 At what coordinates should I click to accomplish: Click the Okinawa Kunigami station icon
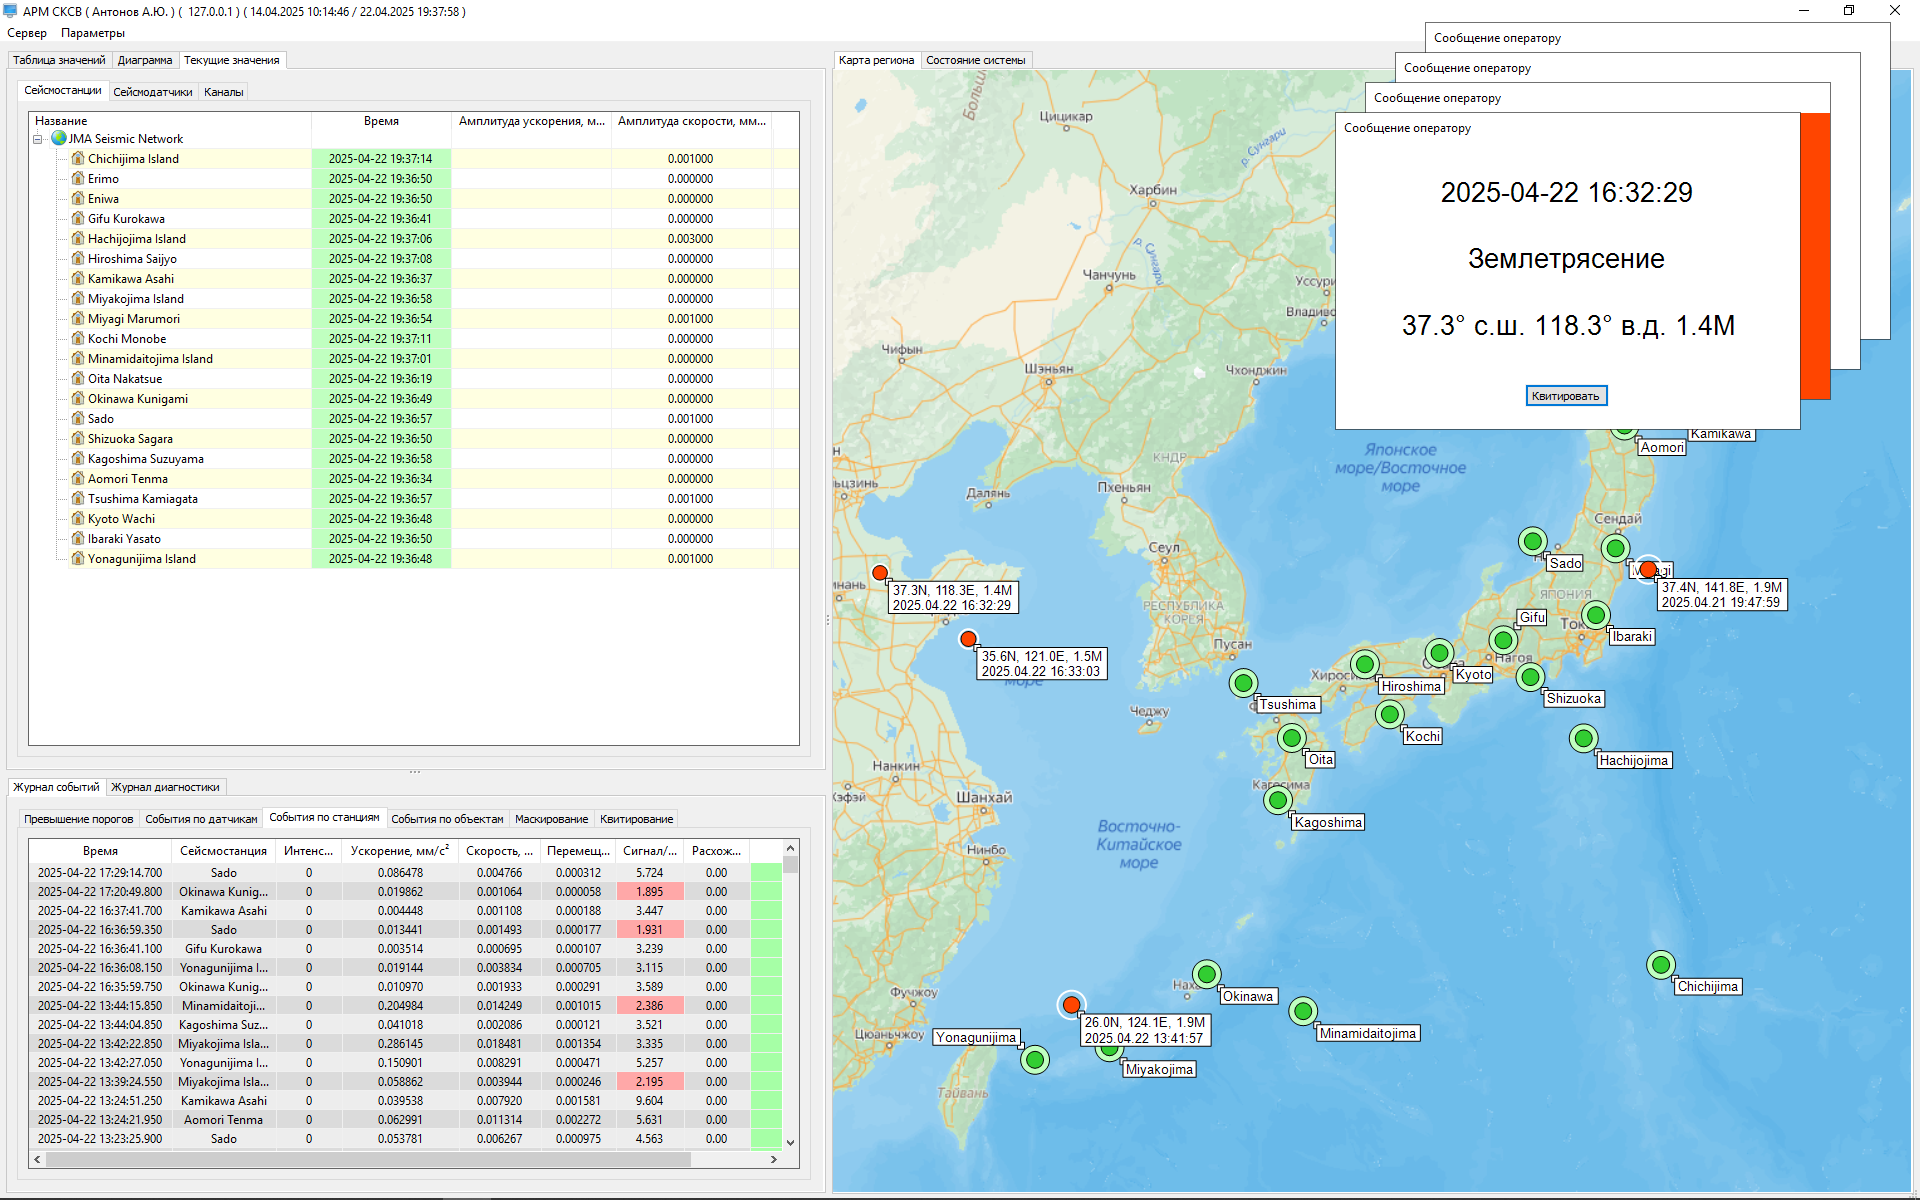(x=78, y=398)
